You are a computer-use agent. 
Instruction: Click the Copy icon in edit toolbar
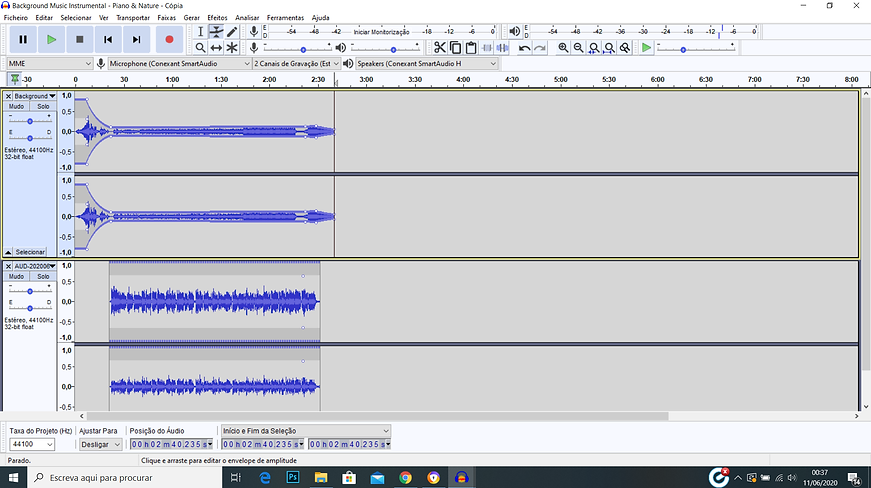[x=455, y=48]
